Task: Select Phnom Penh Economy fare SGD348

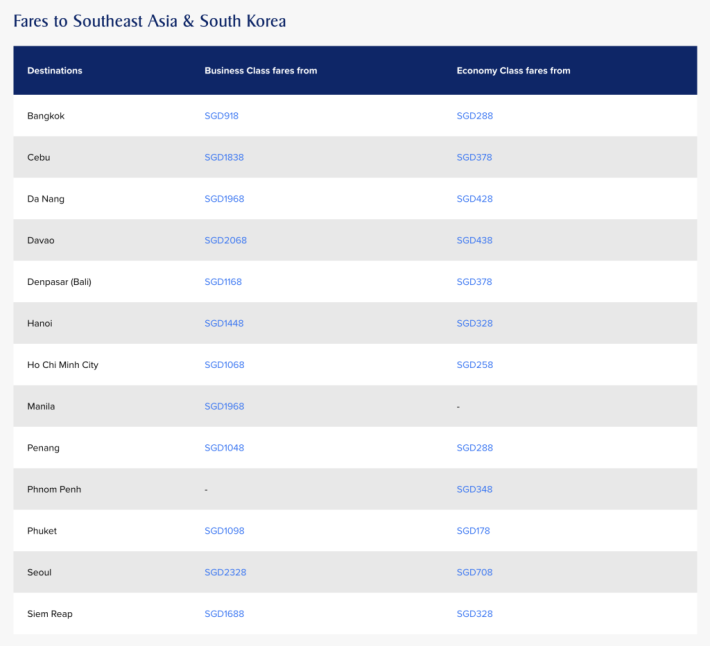Action: 474,490
